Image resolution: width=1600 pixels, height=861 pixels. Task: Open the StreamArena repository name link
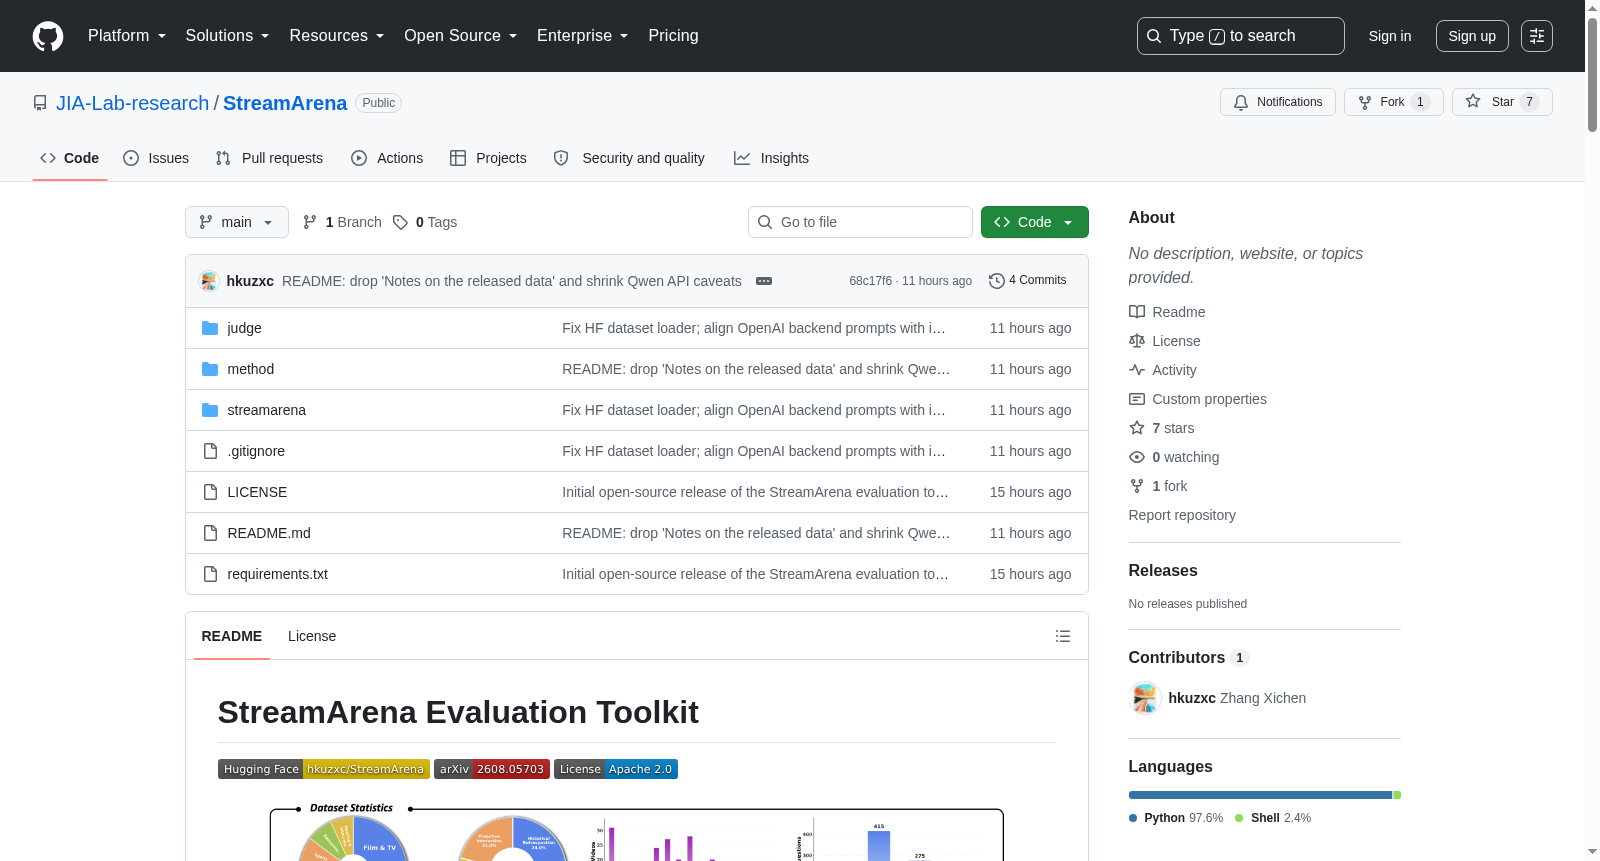point(285,103)
